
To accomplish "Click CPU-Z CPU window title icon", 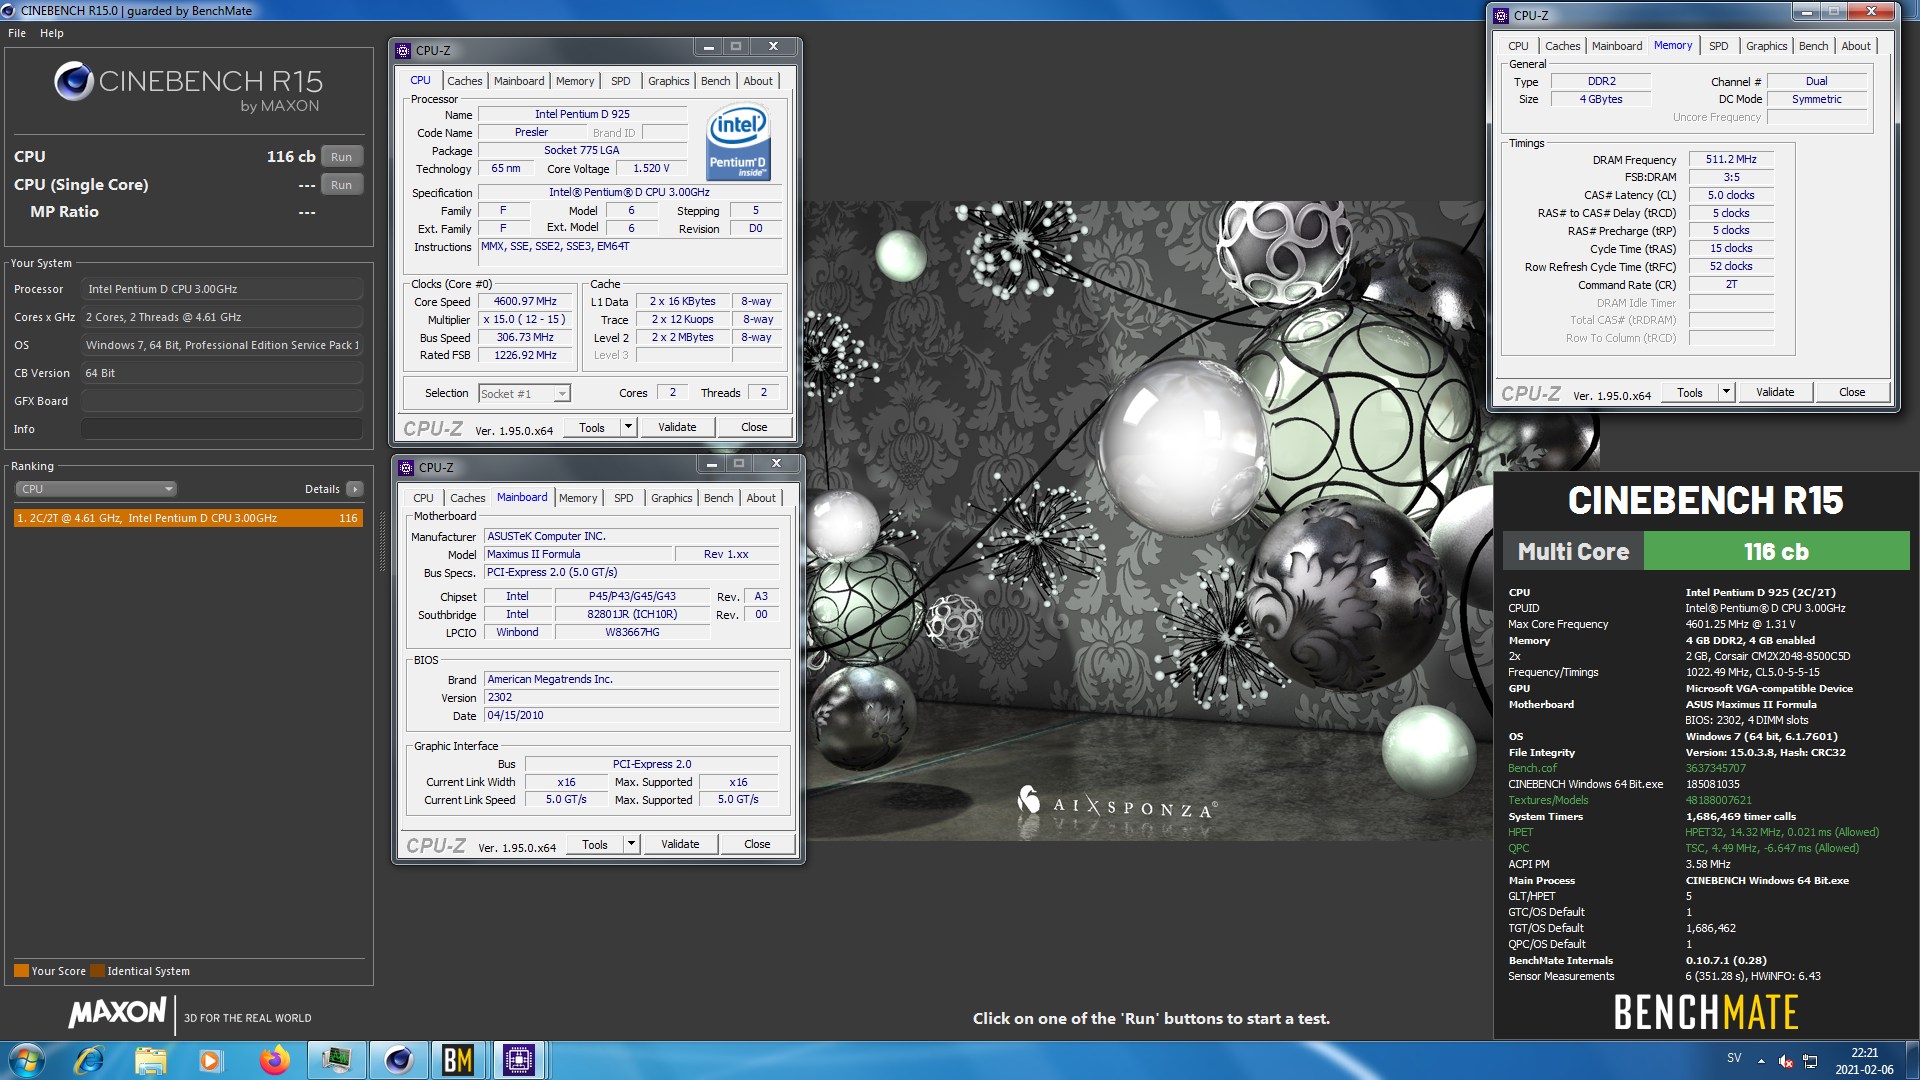I will point(403,50).
